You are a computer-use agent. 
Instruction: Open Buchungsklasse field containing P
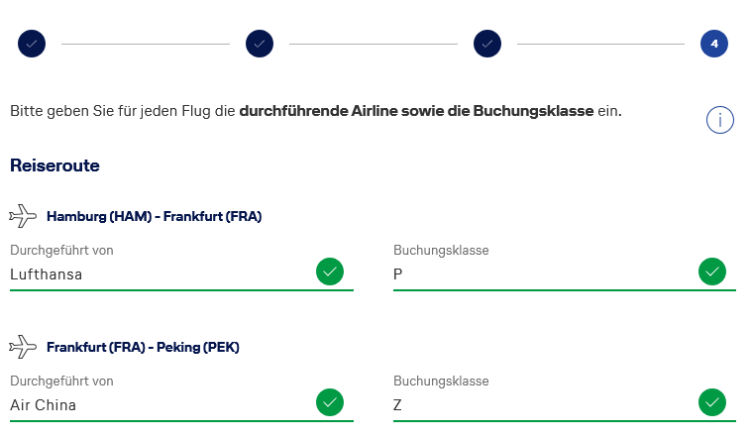tap(540, 274)
